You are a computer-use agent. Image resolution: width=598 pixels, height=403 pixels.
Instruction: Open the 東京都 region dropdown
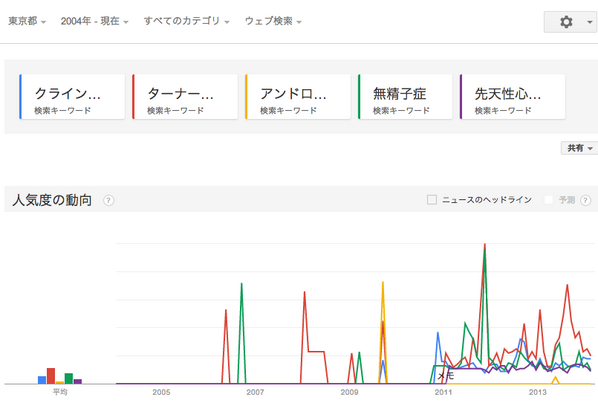coord(27,21)
